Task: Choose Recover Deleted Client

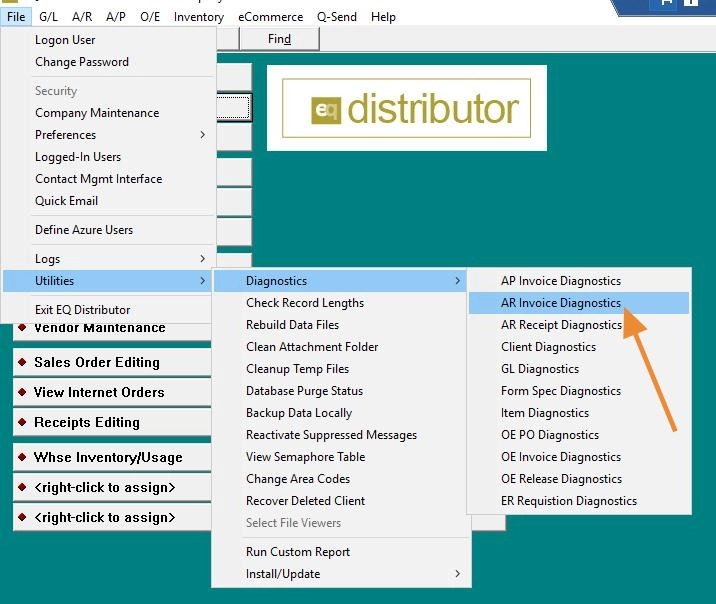Action: [340, 500]
